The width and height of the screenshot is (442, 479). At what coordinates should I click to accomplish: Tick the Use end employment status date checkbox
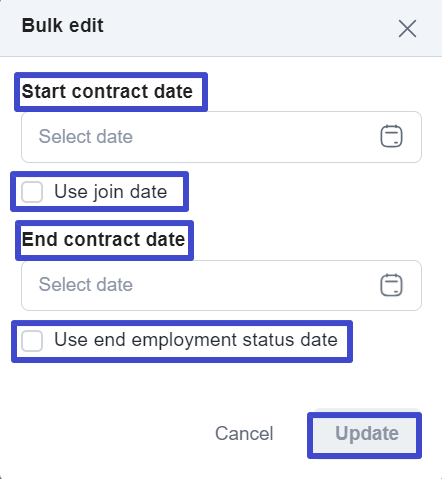[32, 341]
